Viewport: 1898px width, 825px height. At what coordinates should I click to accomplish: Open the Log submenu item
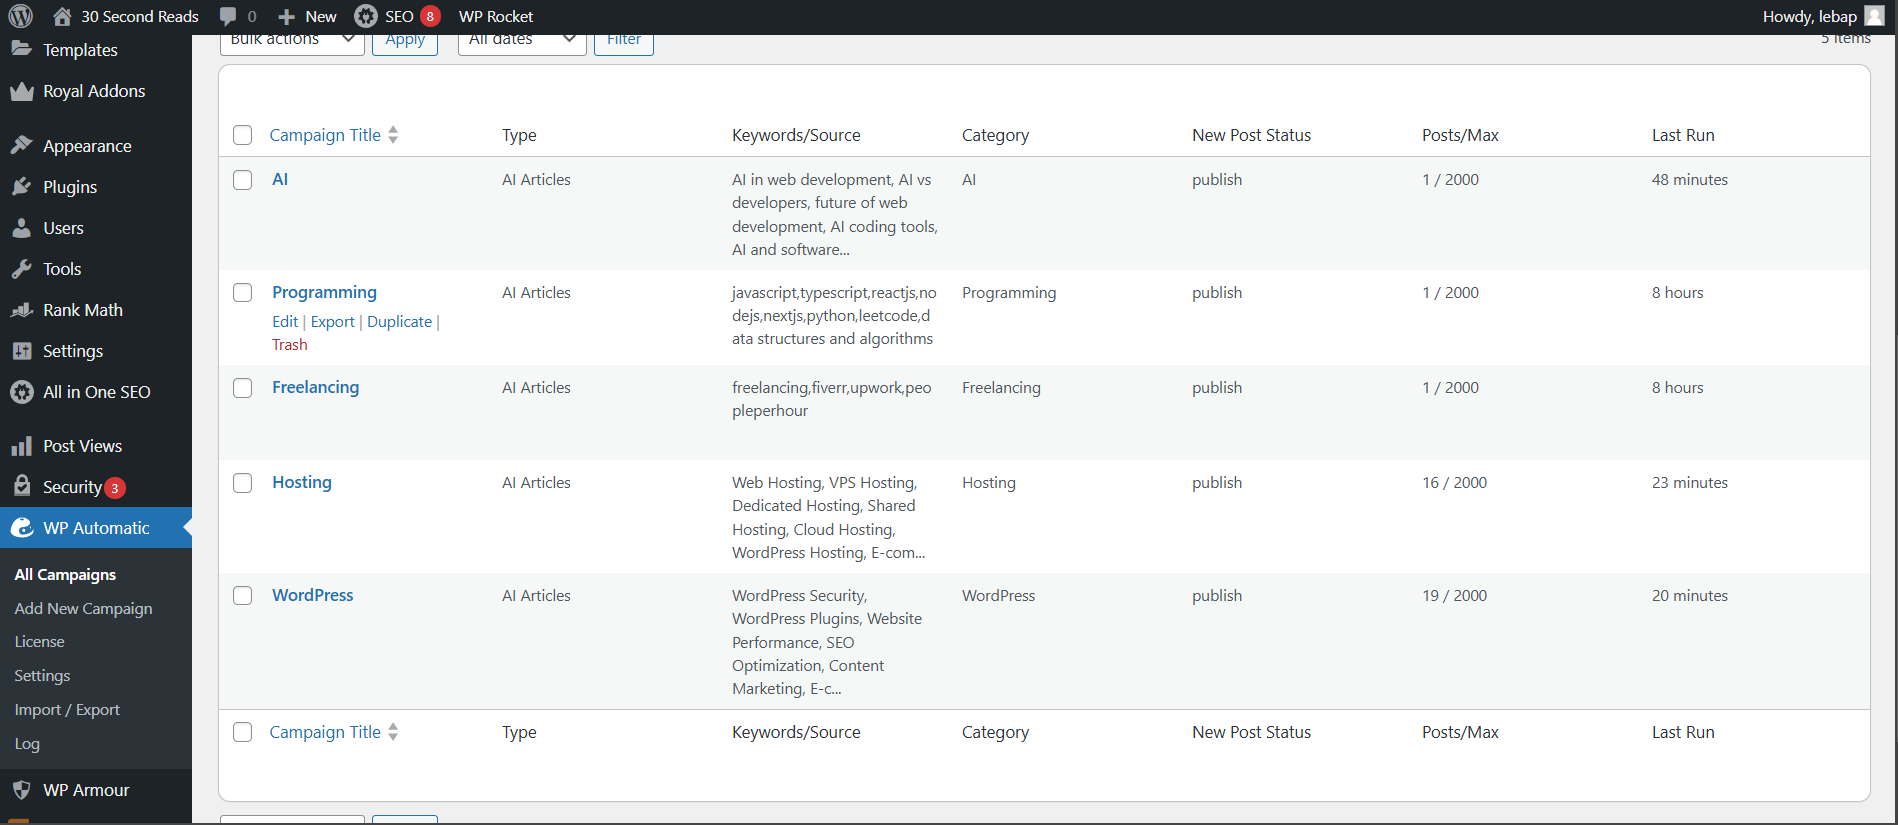[27, 744]
